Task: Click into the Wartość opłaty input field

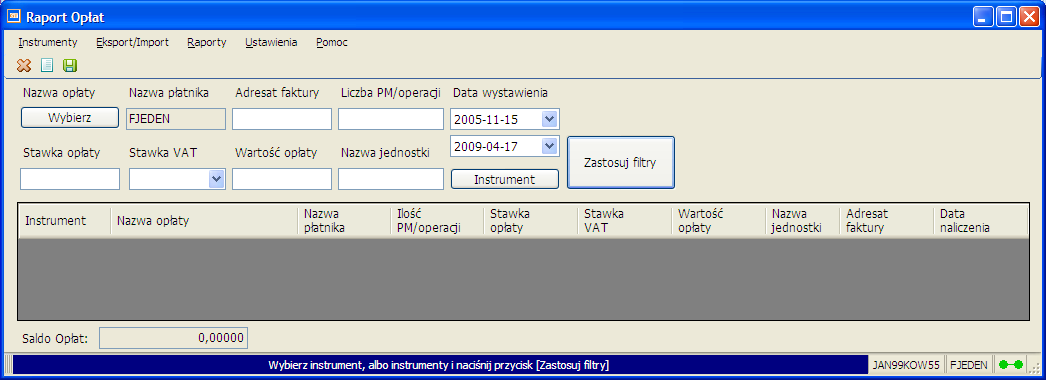Action: [x=282, y=179]
